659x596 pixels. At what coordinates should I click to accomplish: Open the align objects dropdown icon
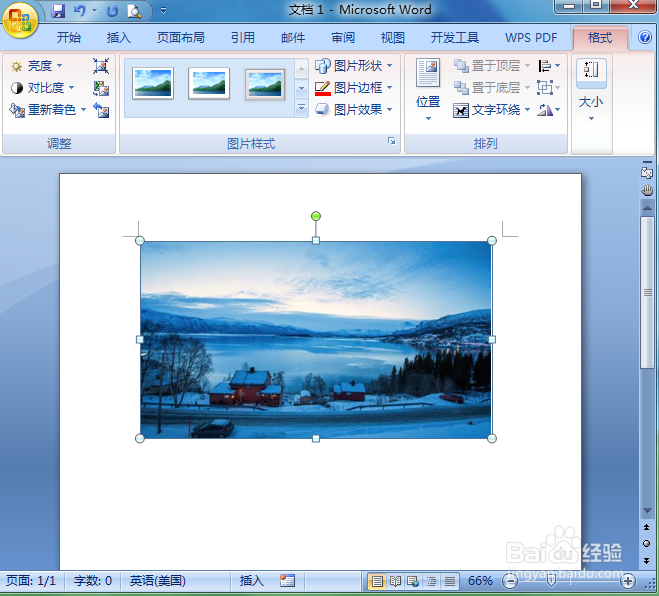(x=549, y=66)
